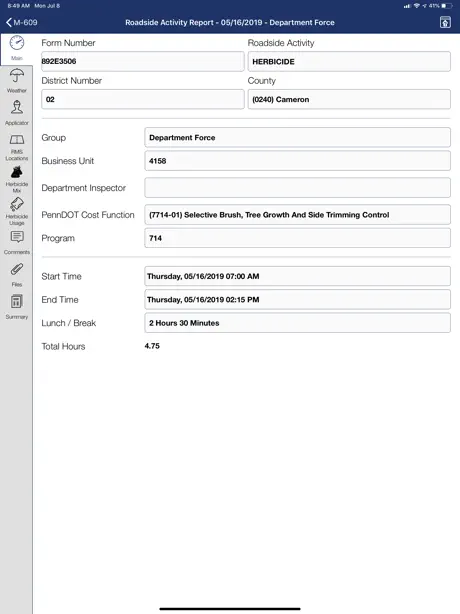Tap the PennDOT Cost Function label
Viewport: 460px width, 614px height.
click(x=88, y=215)
